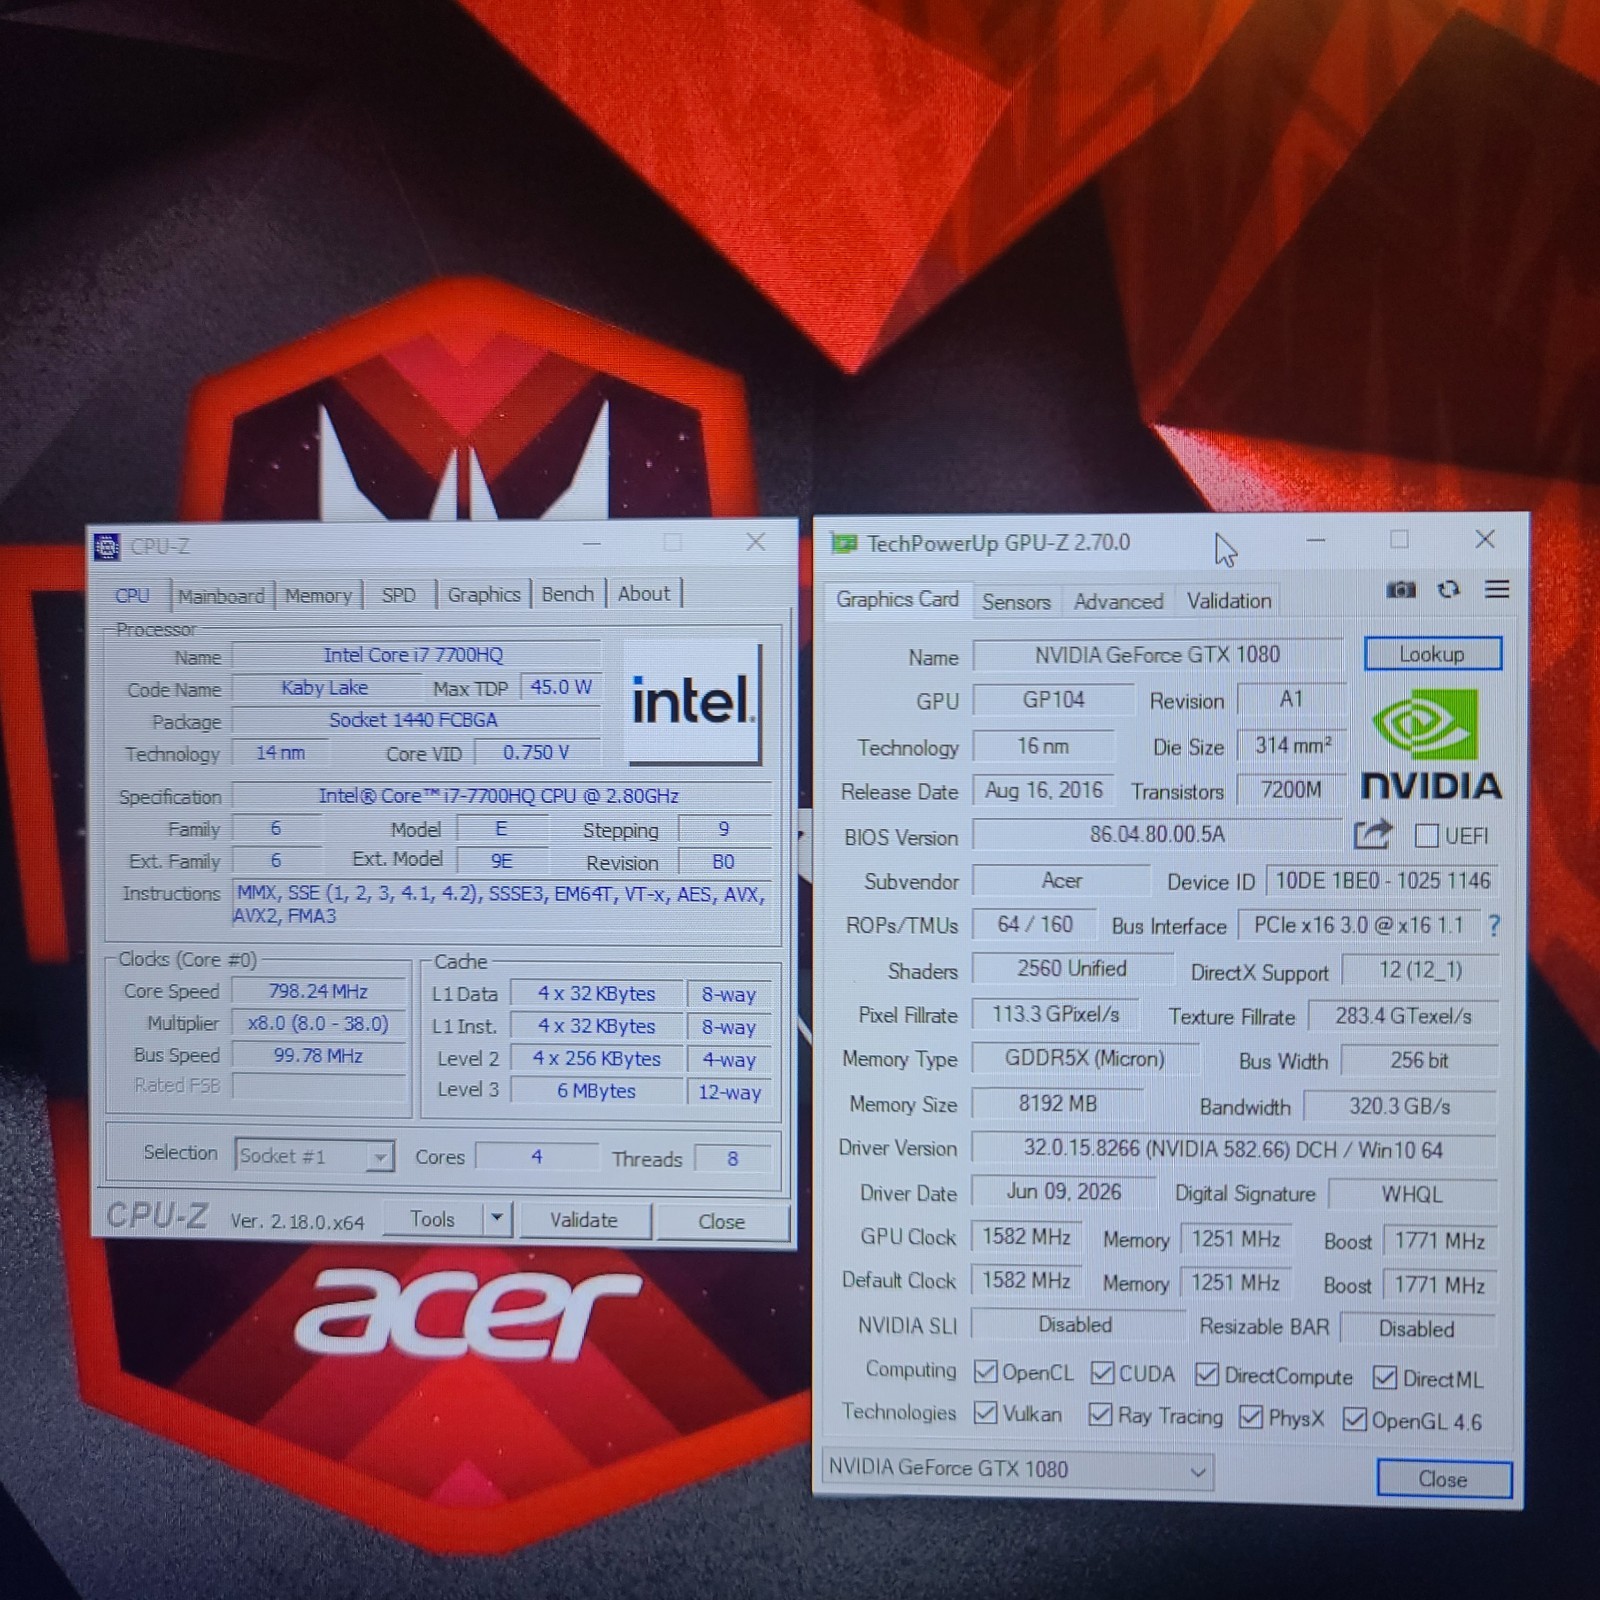This screenshot has height=1600, width=1600.
Task: Click the Bus Speed value 99.78 MHz
Action: coord(318,1055)
